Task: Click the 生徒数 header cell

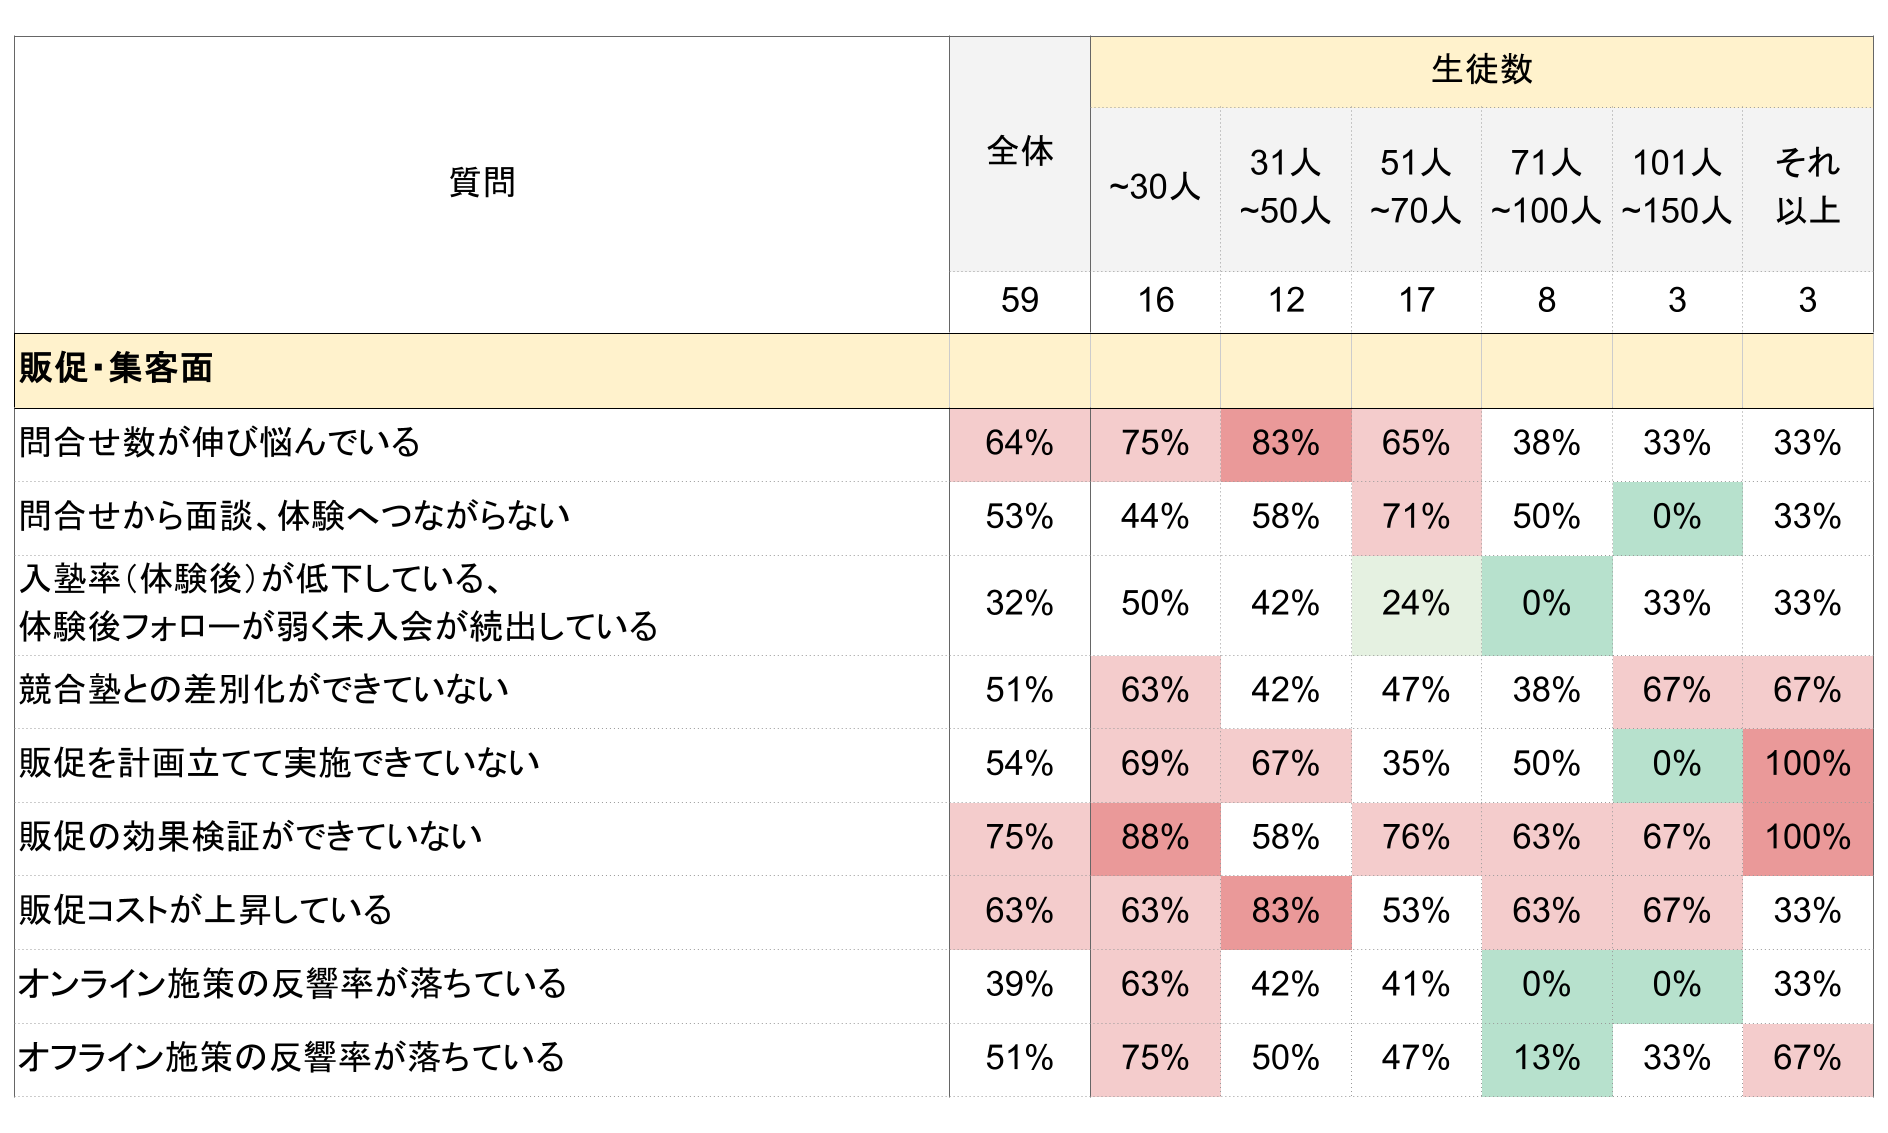Action: (x=1481, y=70)
